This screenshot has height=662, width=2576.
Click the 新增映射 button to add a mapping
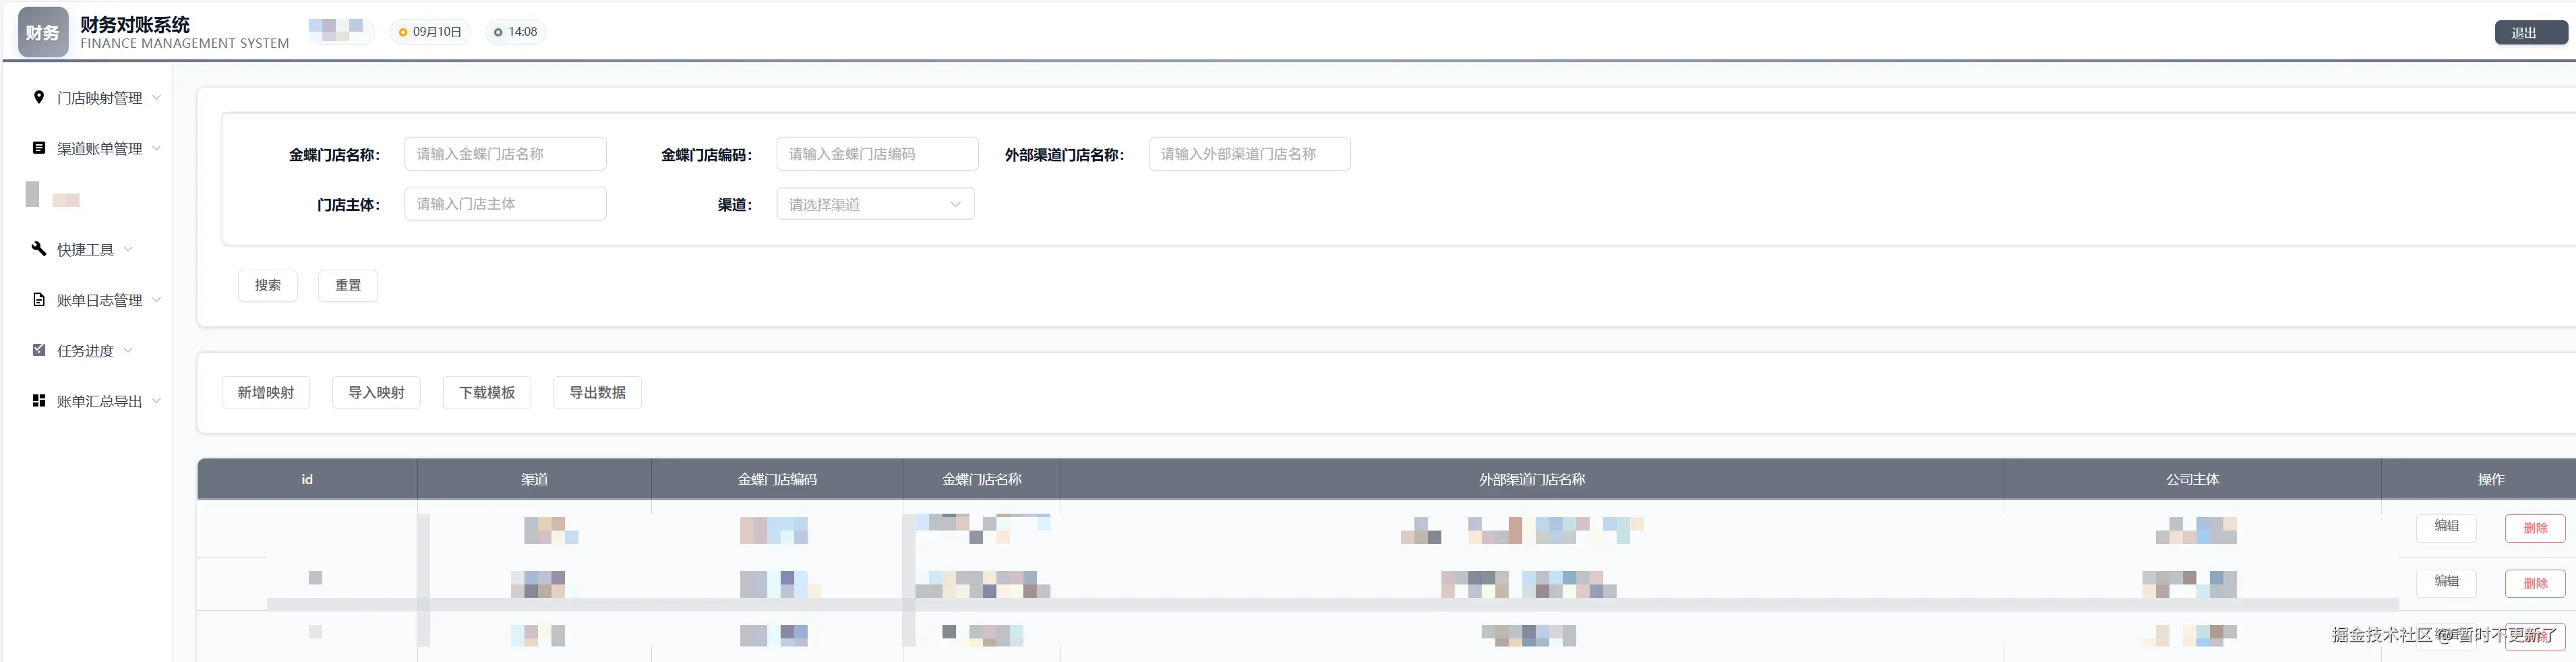266,392
